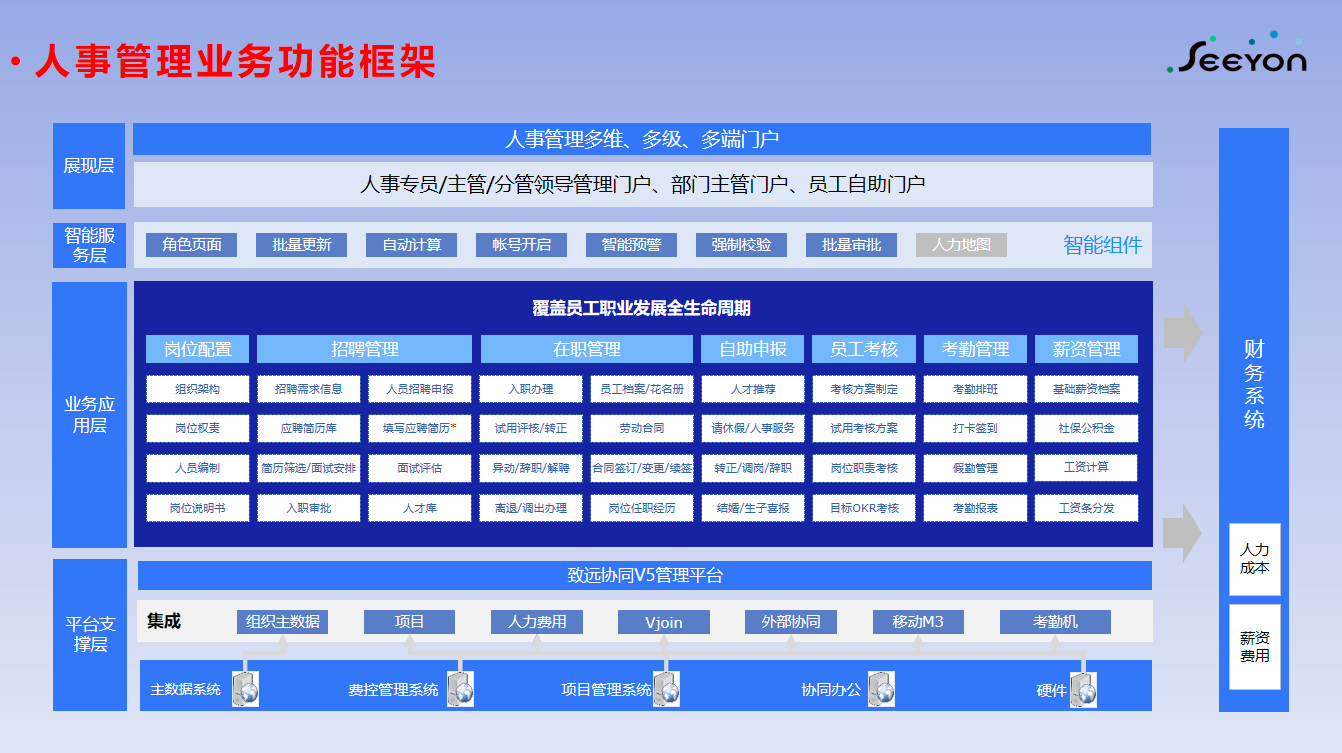
Task: Click the server icon beside 项目管理系统
Action: pyautogui.click(x=667, y=689)
